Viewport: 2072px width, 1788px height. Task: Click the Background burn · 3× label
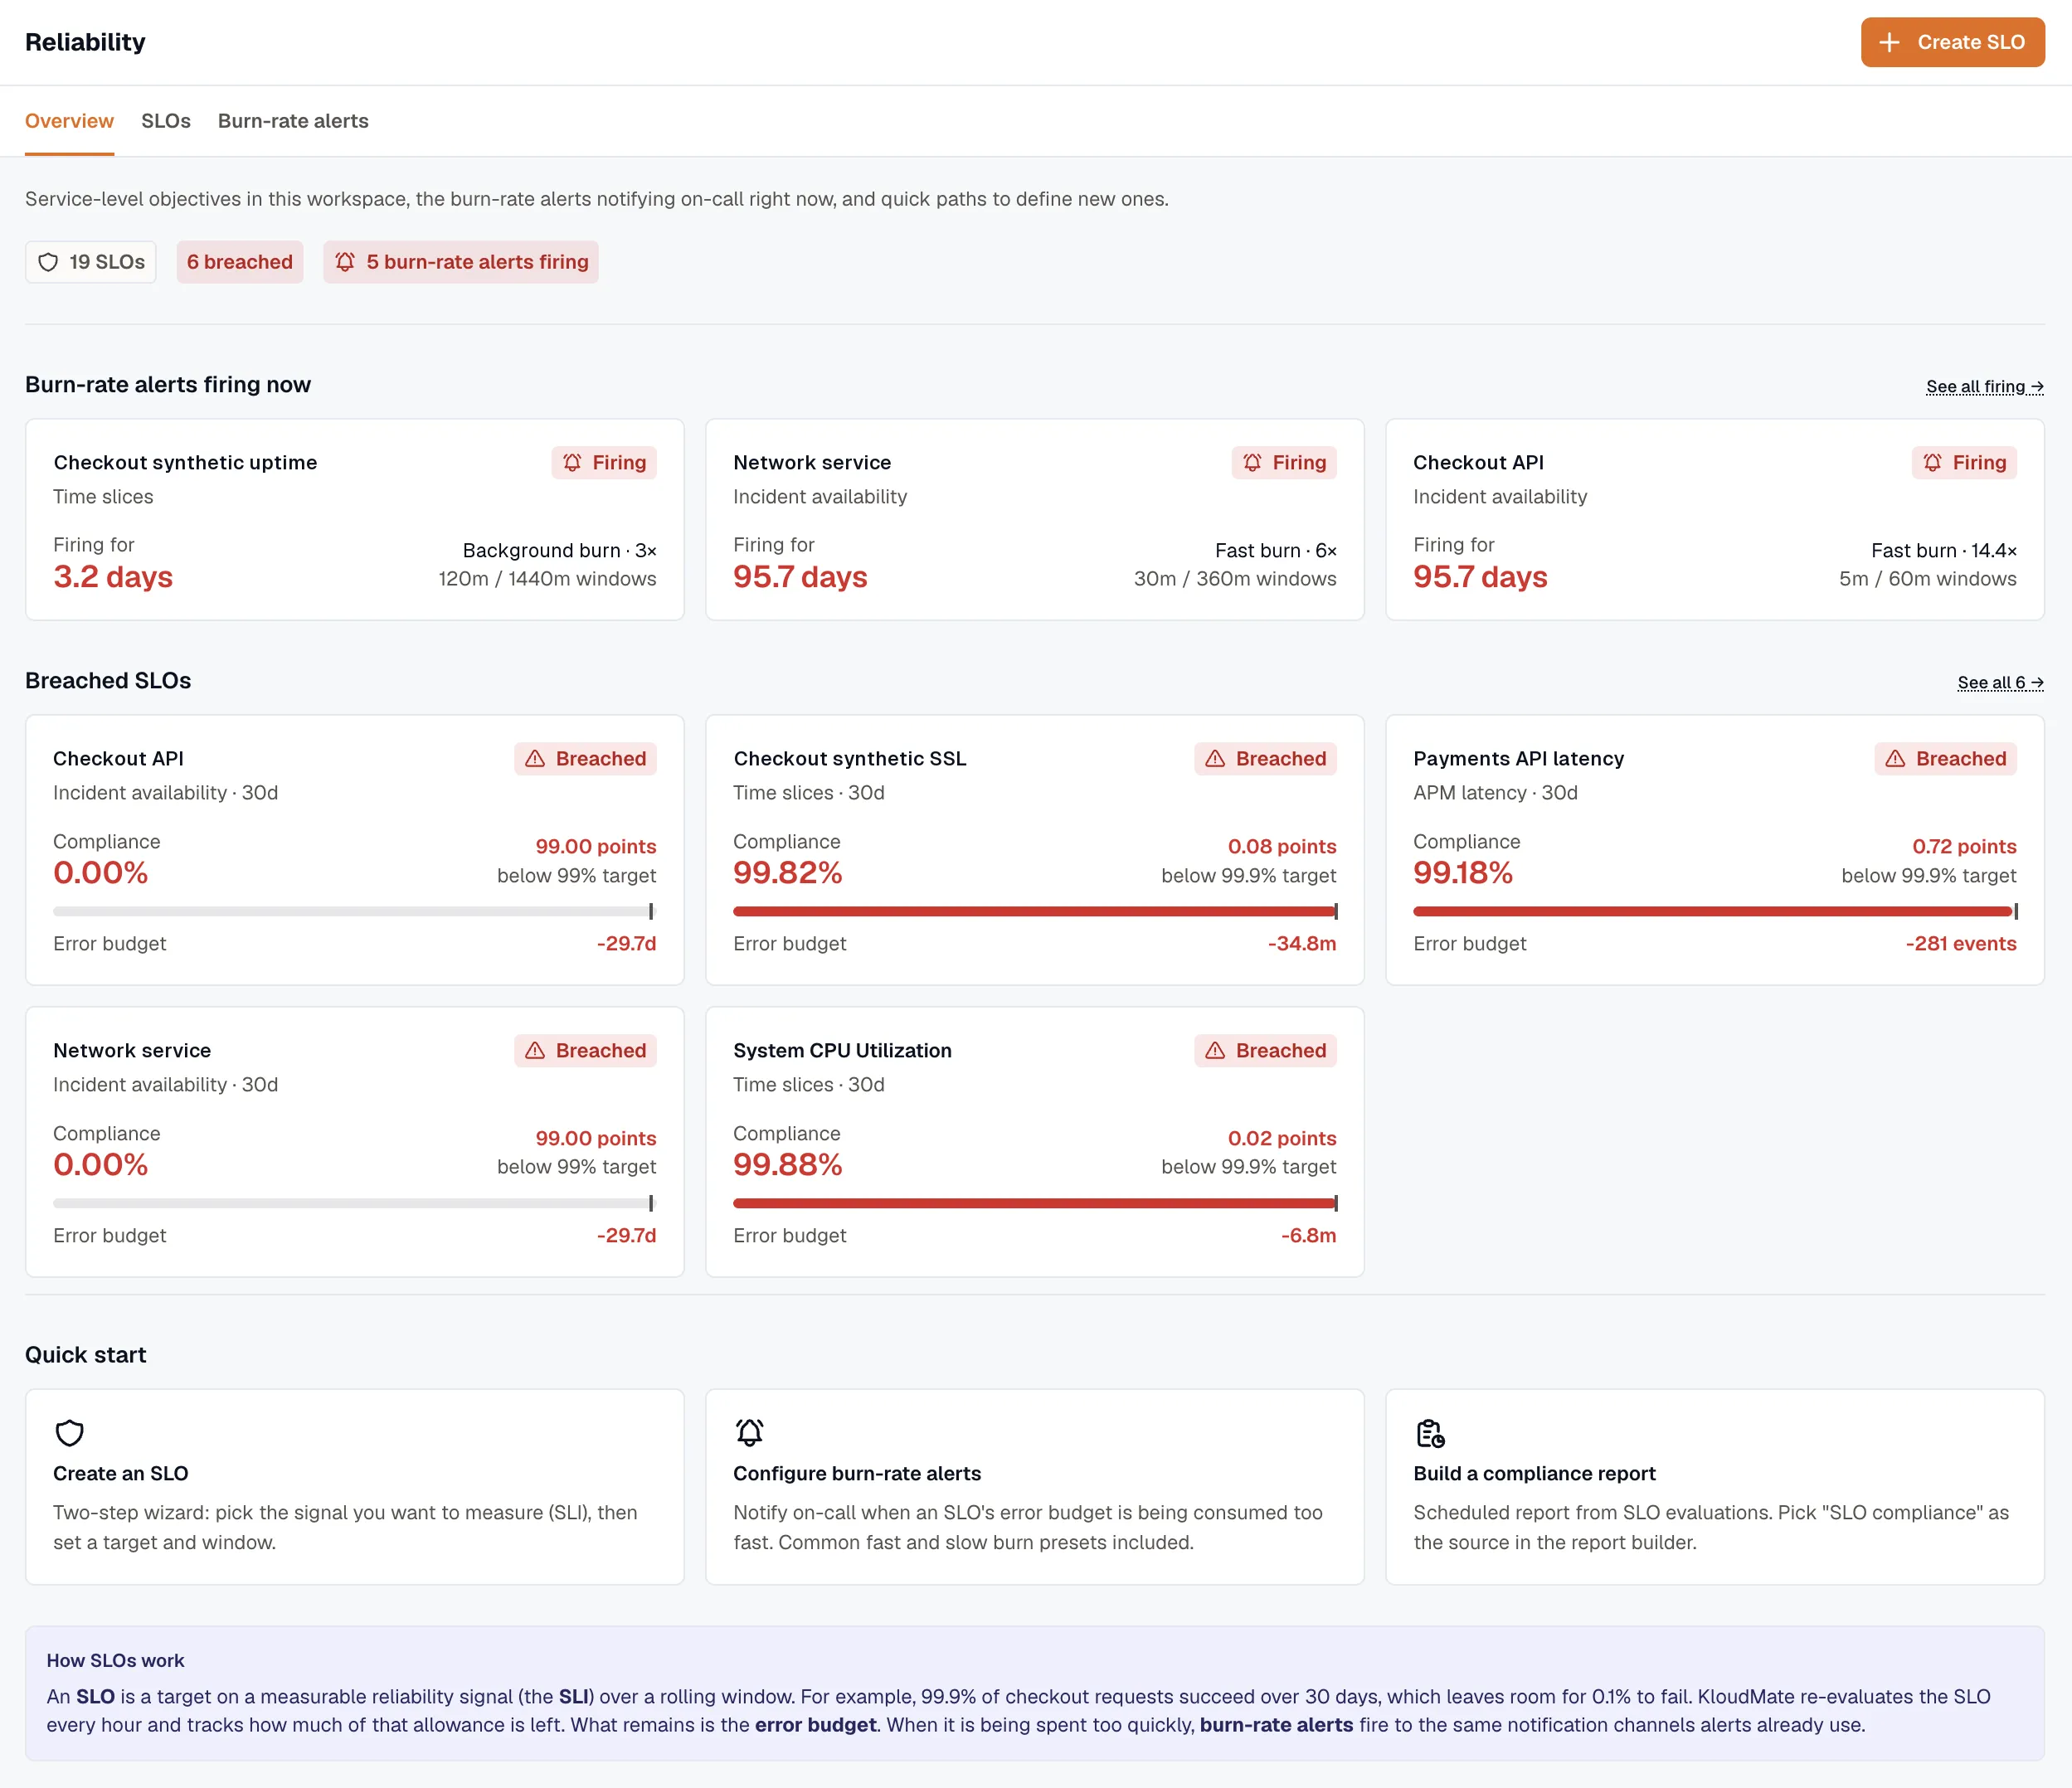559,550
